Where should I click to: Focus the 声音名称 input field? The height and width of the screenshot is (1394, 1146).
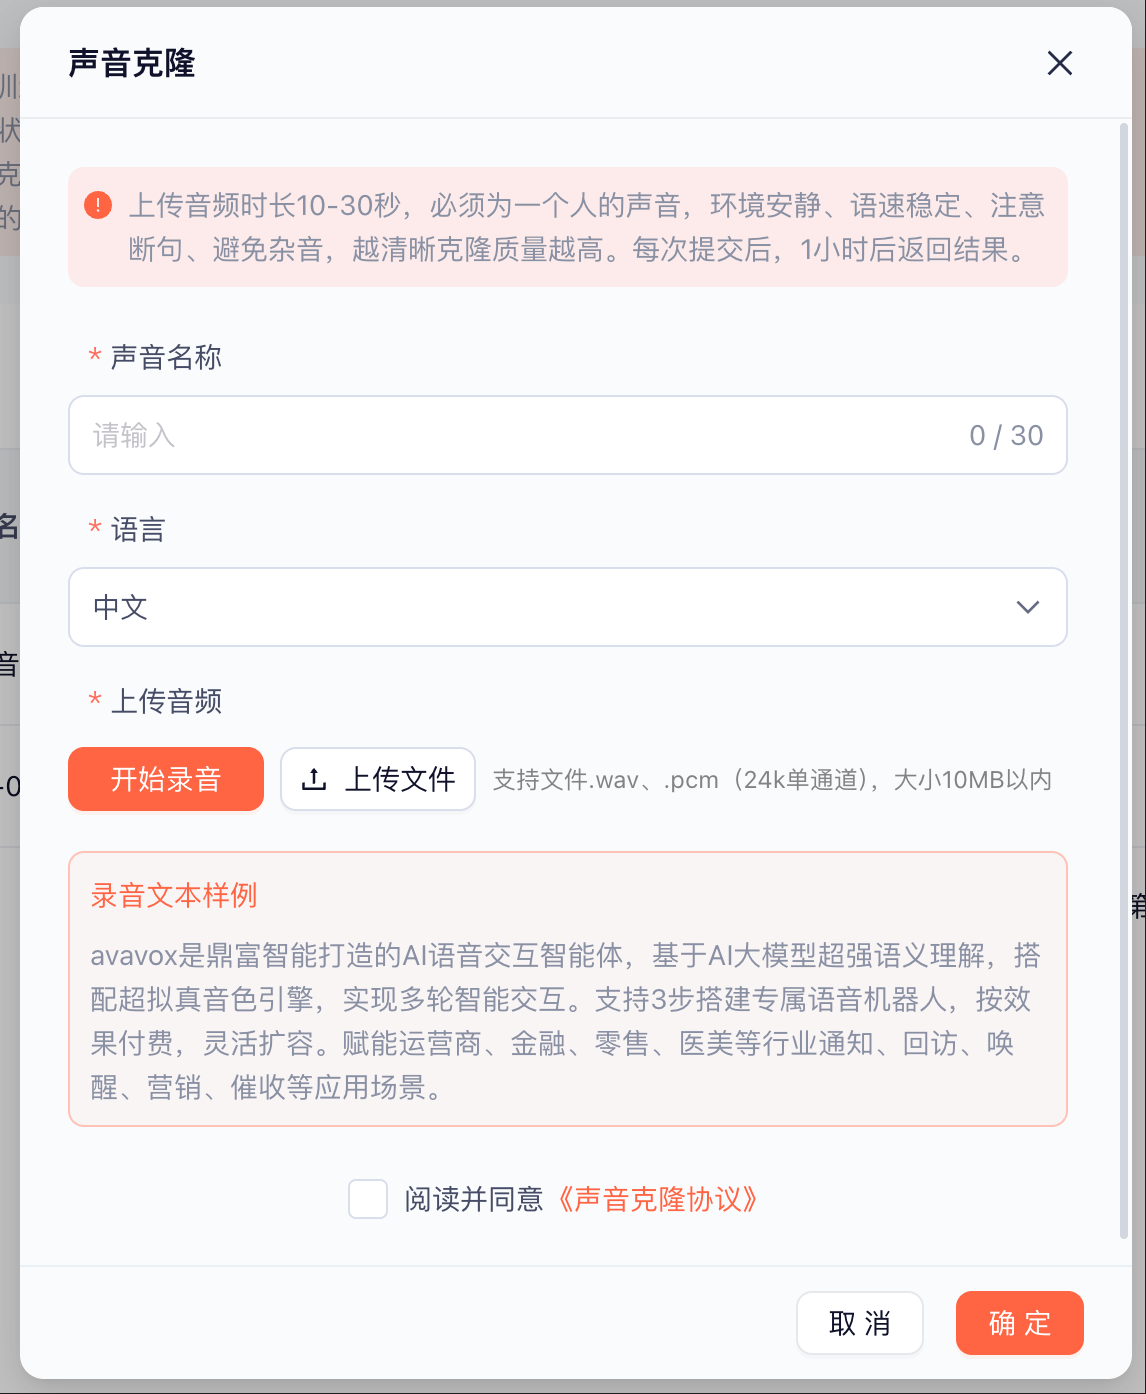tap(568, 435)
